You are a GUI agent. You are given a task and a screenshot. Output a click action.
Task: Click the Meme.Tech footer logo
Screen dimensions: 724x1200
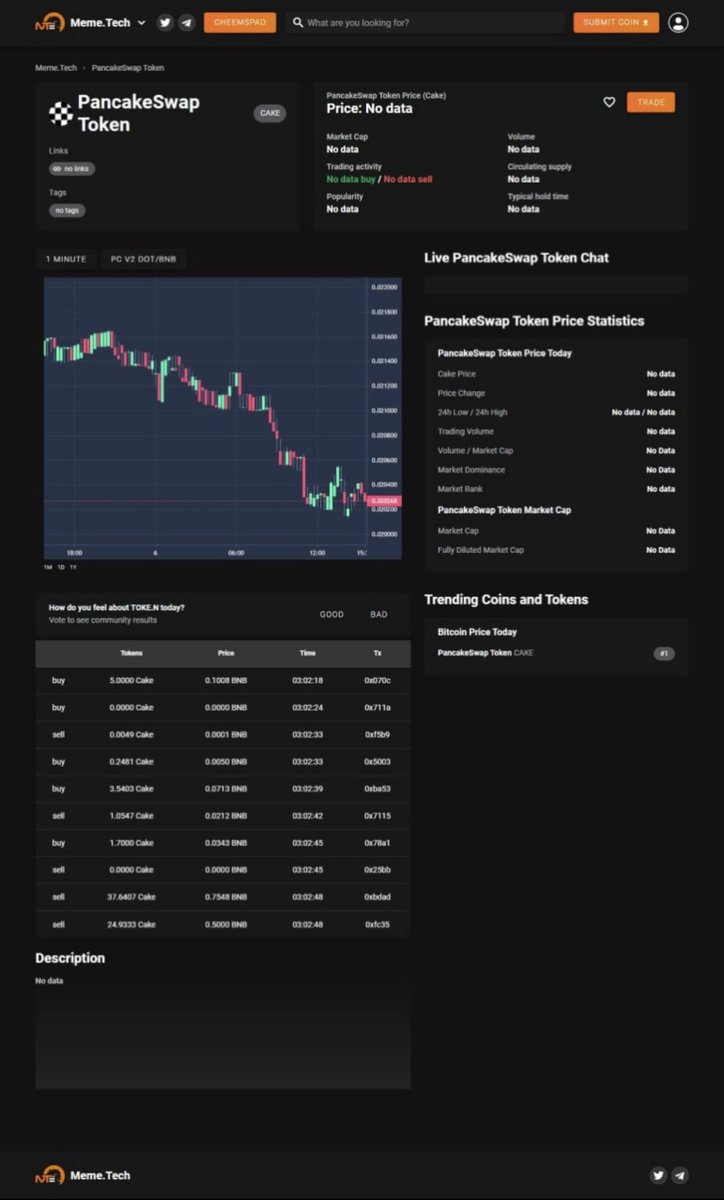pyautogui.click(x=83, y=1176)
